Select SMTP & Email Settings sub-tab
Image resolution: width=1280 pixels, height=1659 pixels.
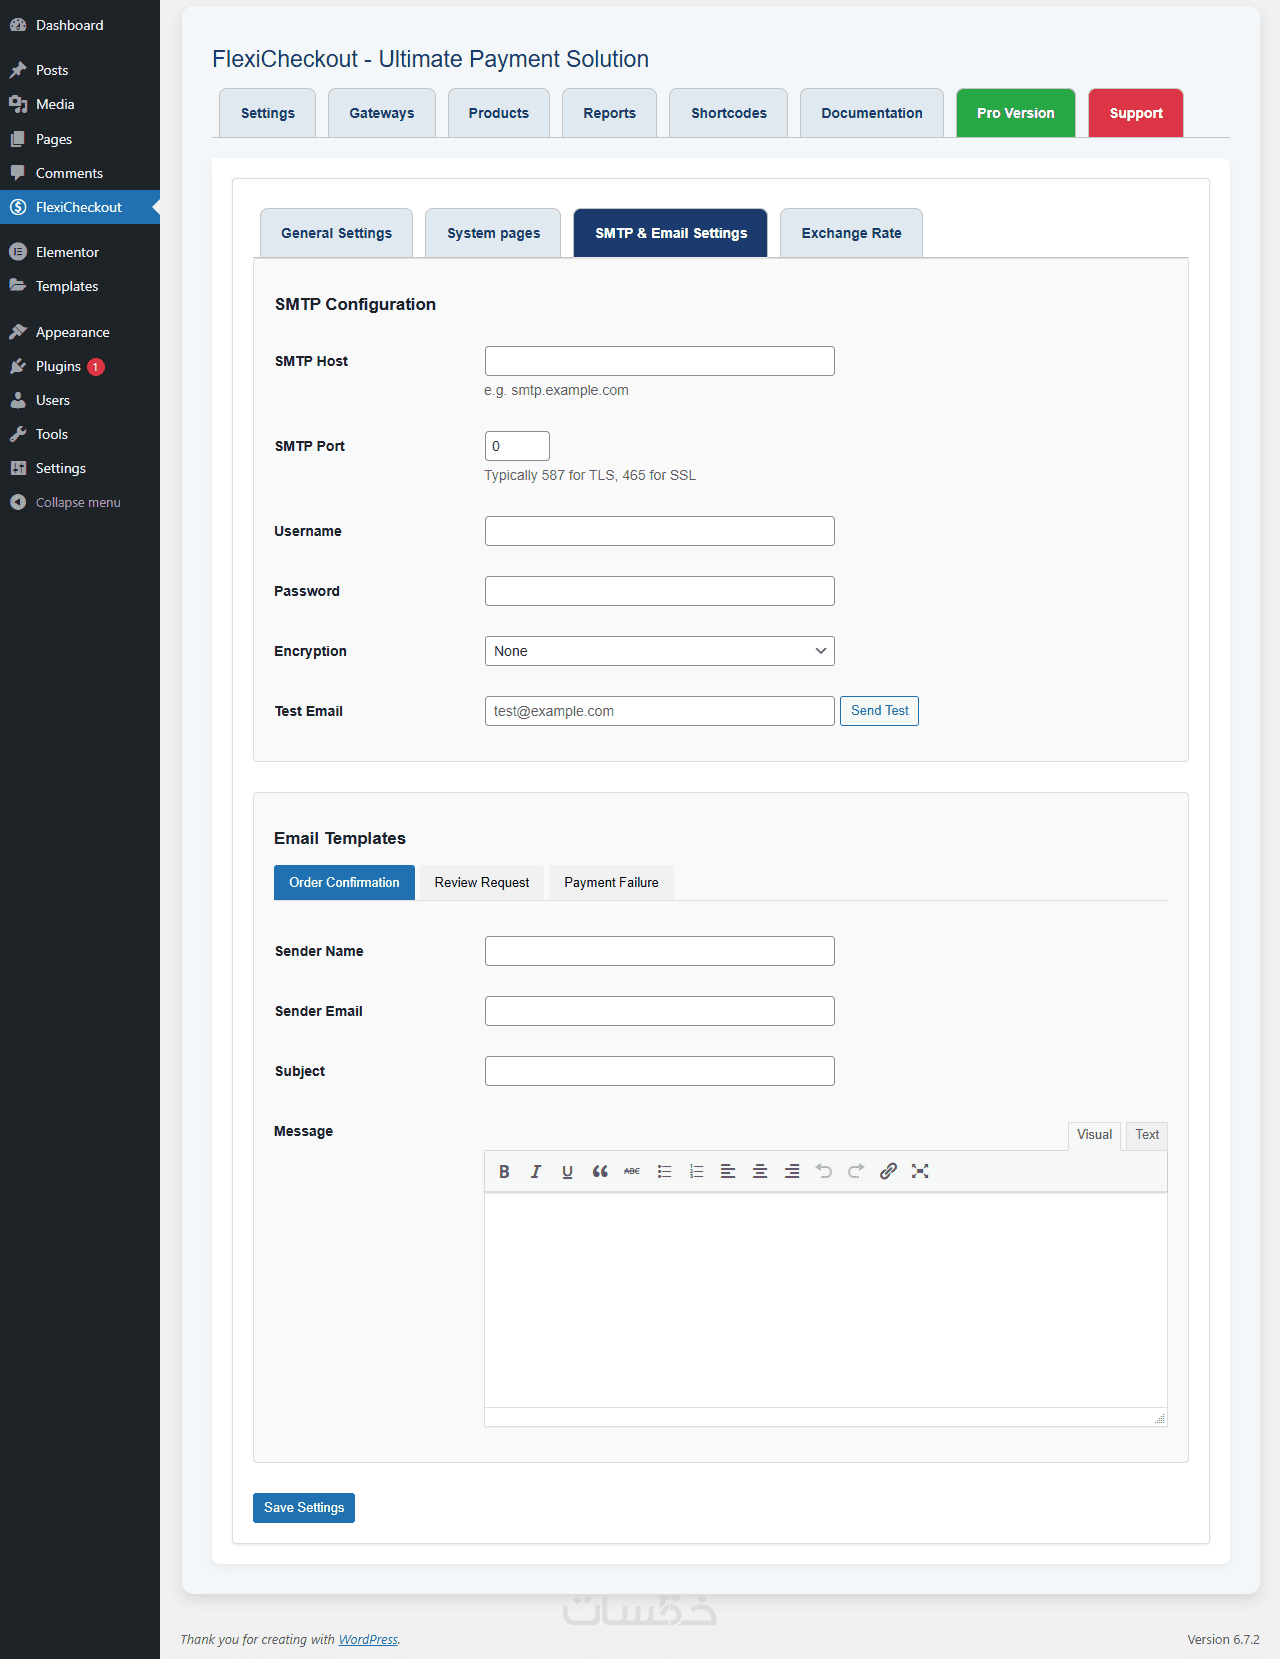click(670, 233)
